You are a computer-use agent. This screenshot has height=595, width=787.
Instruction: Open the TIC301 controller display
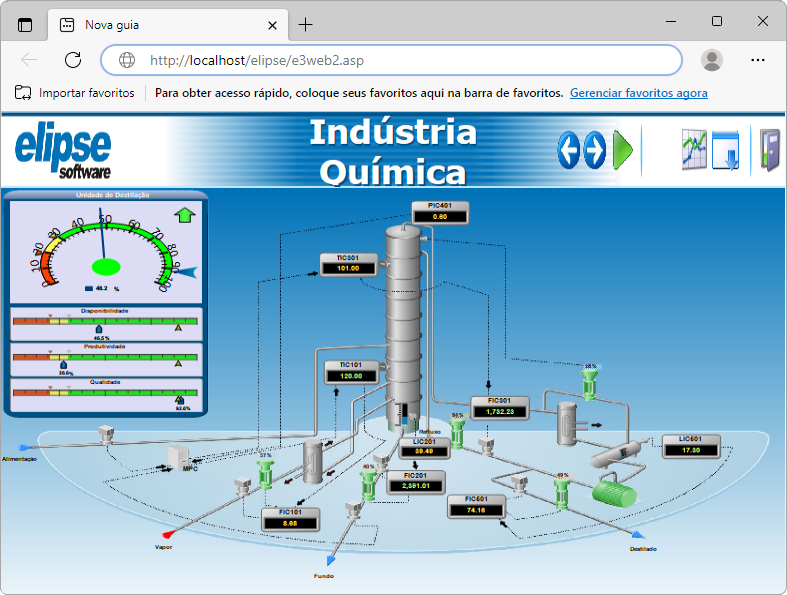coord(348,264)
